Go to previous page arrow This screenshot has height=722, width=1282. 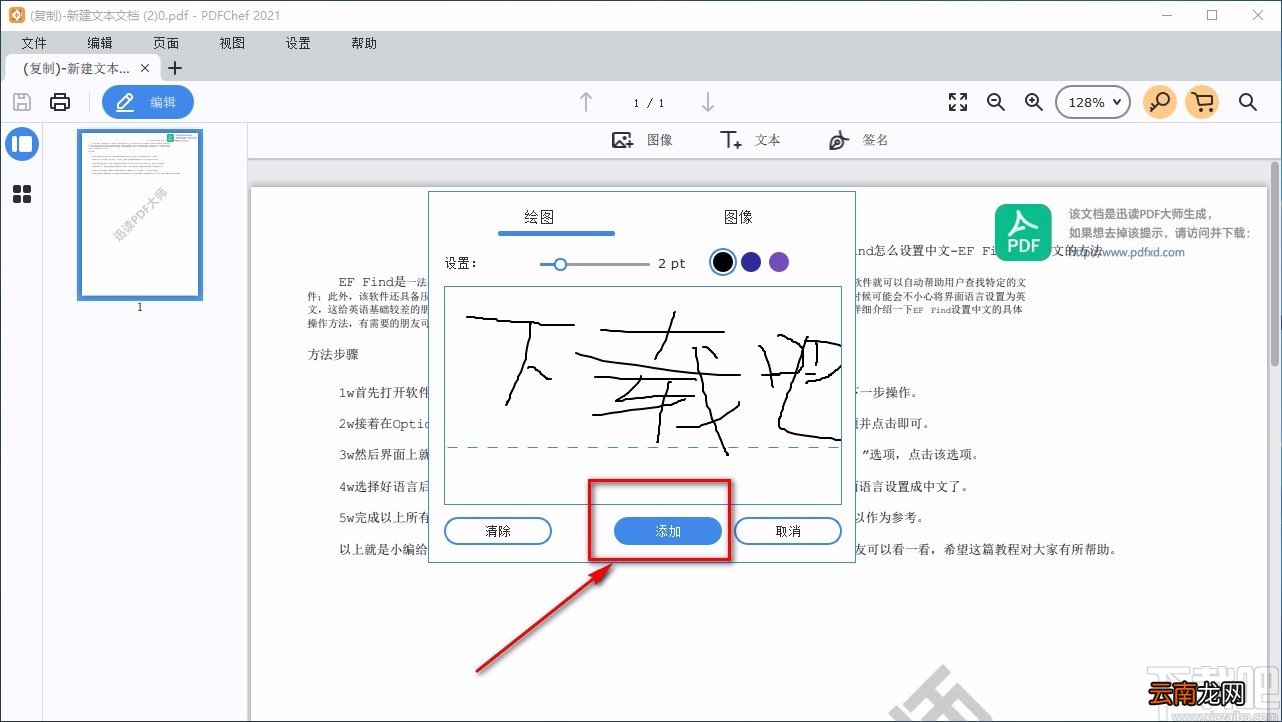tap(586, 102)
